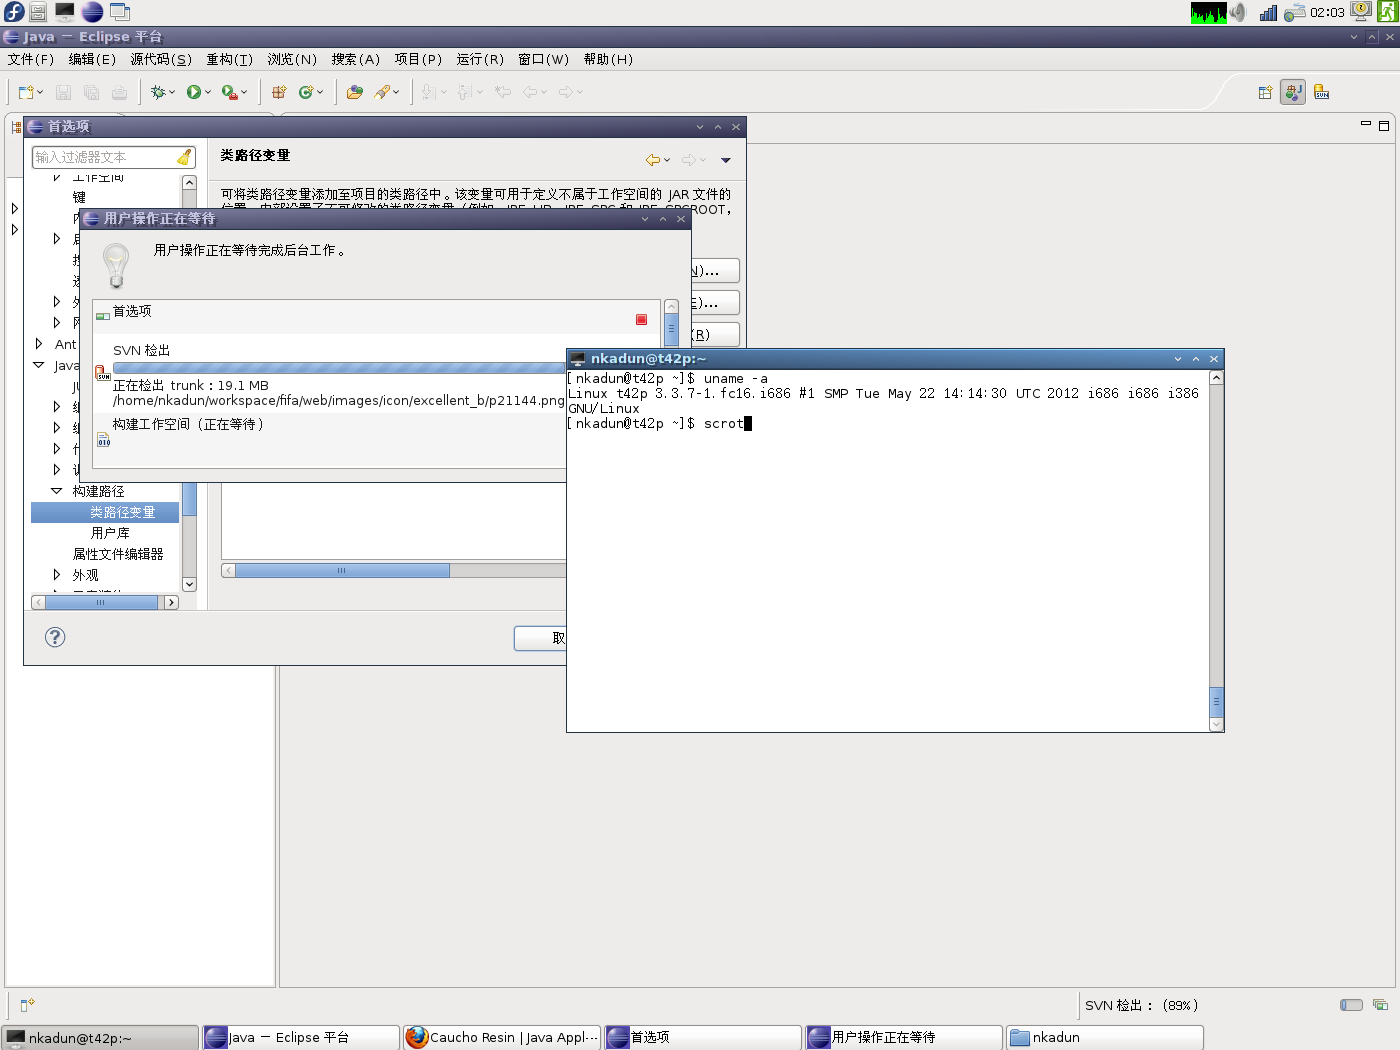Viewport: 1400px width, 1050px height.
Task: Click the lock screen monitor icon in tray
Action: 1361,12
